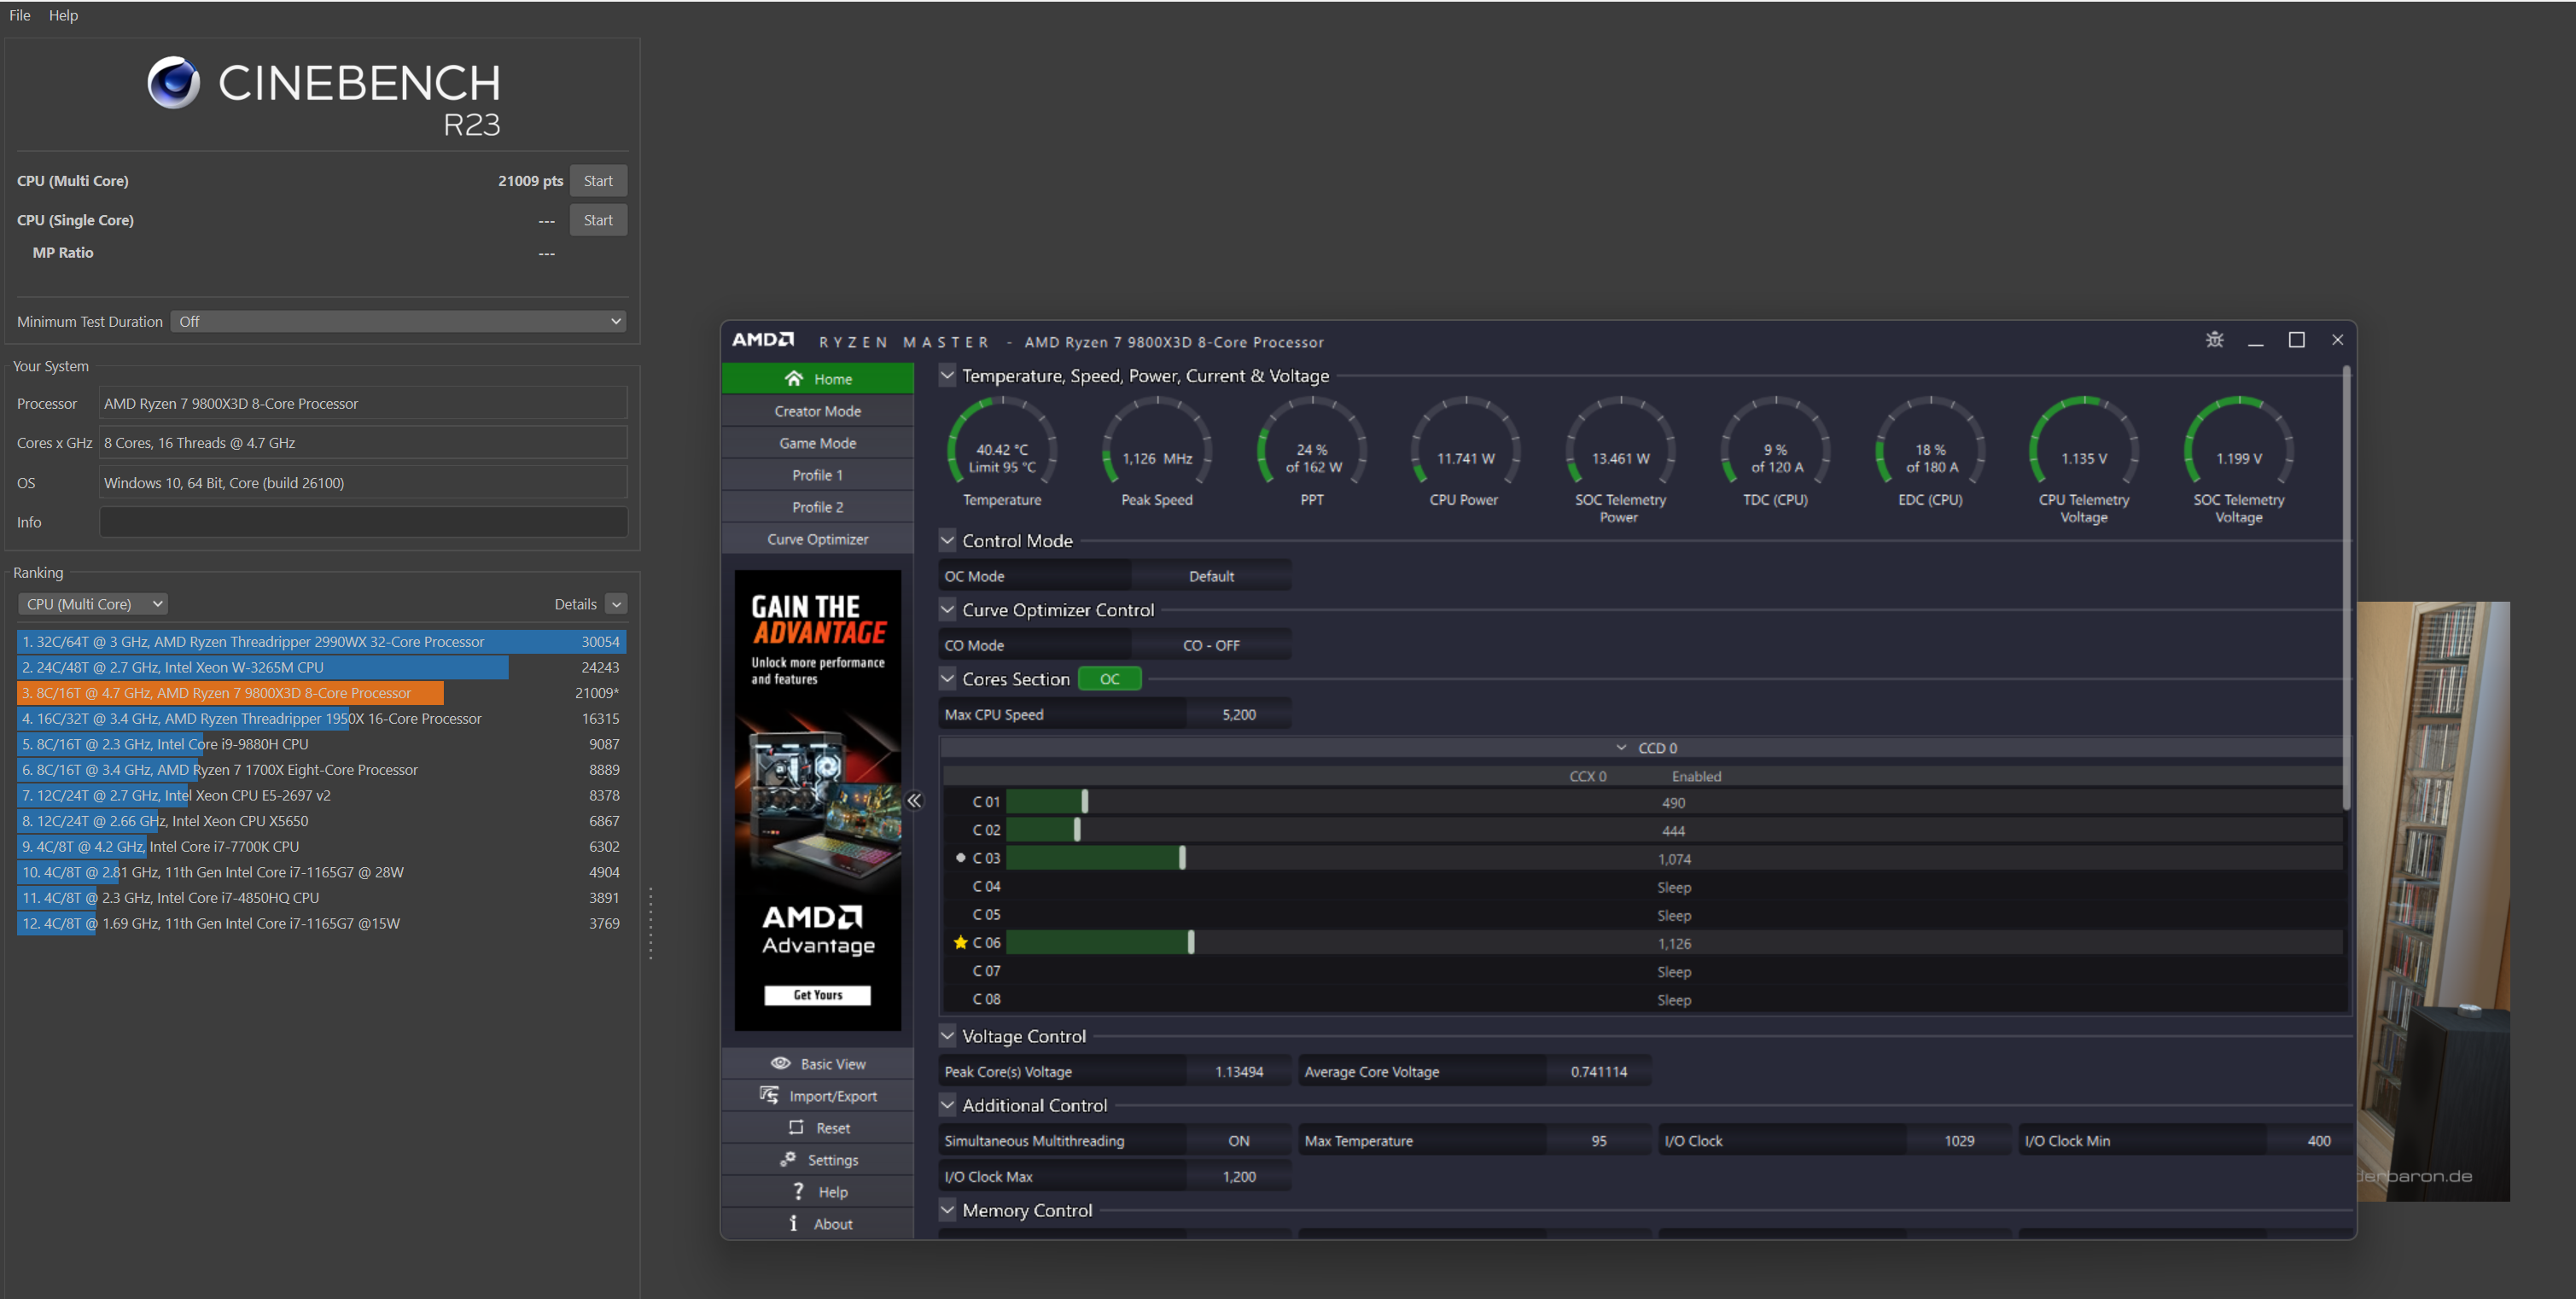The height and width of the screenshot is (1299, 2576).
Task: Click Get Yours in AMD Advantage ad
Action: [817, 995]
